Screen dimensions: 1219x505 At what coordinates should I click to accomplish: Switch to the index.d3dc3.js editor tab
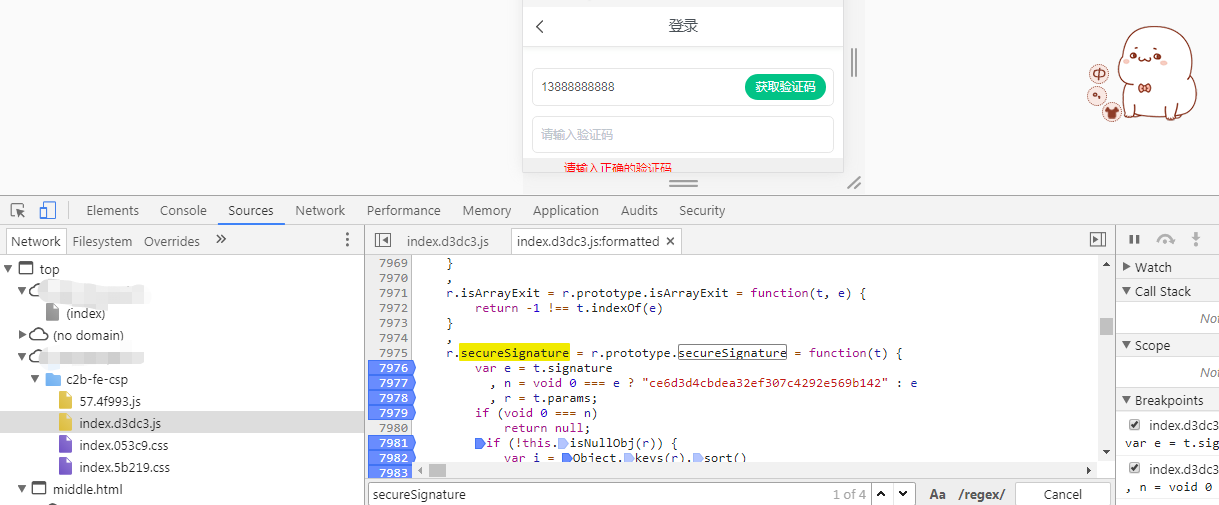coord(448,241)
